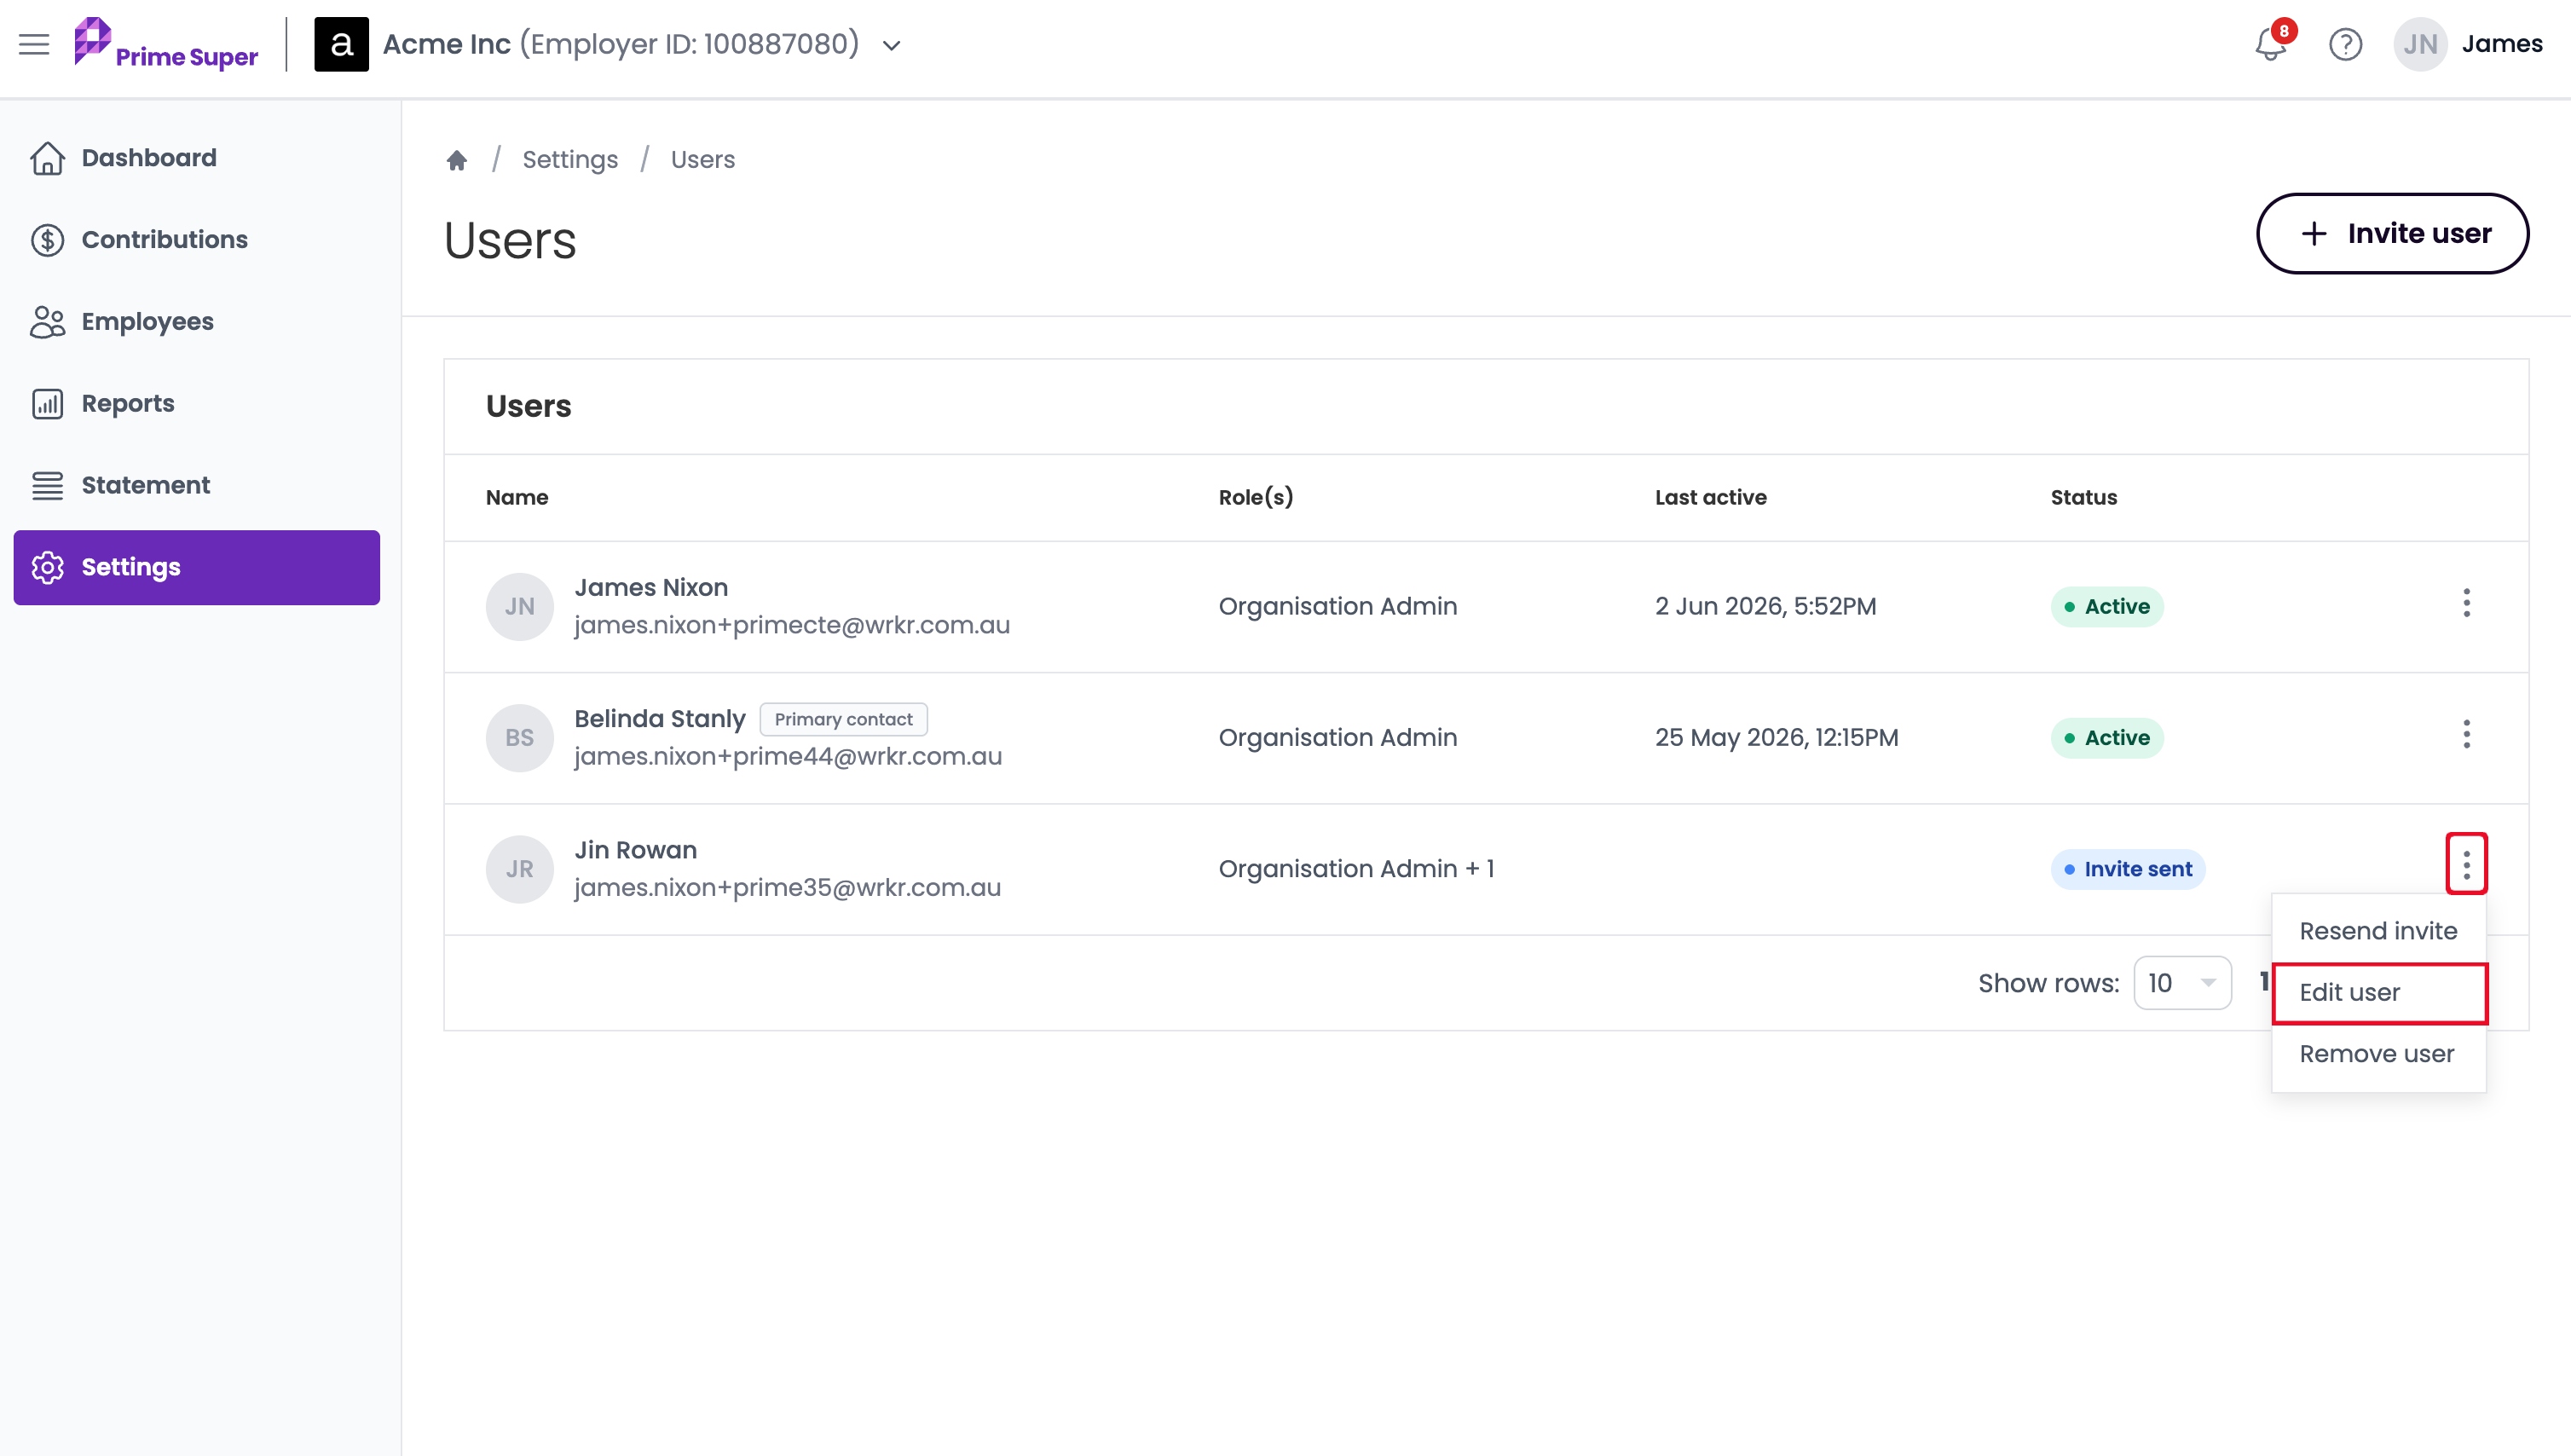Click the Jin Rowan name
2571x1456 pixels.
(x=635, y=850)
